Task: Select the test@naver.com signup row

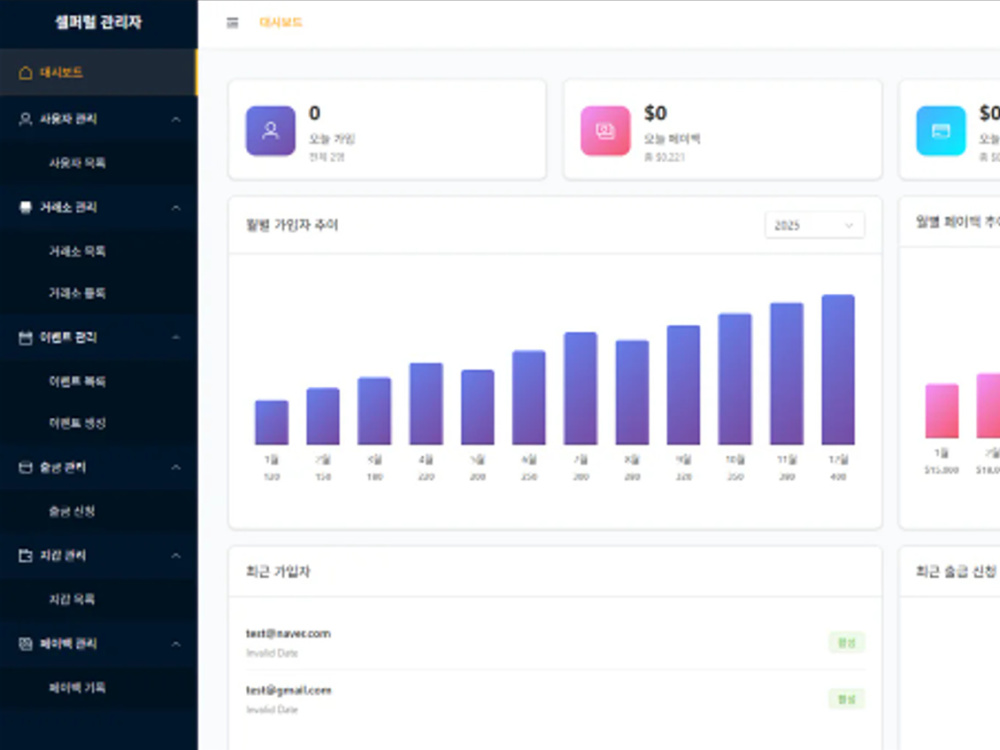Action: tap(555, 642)
